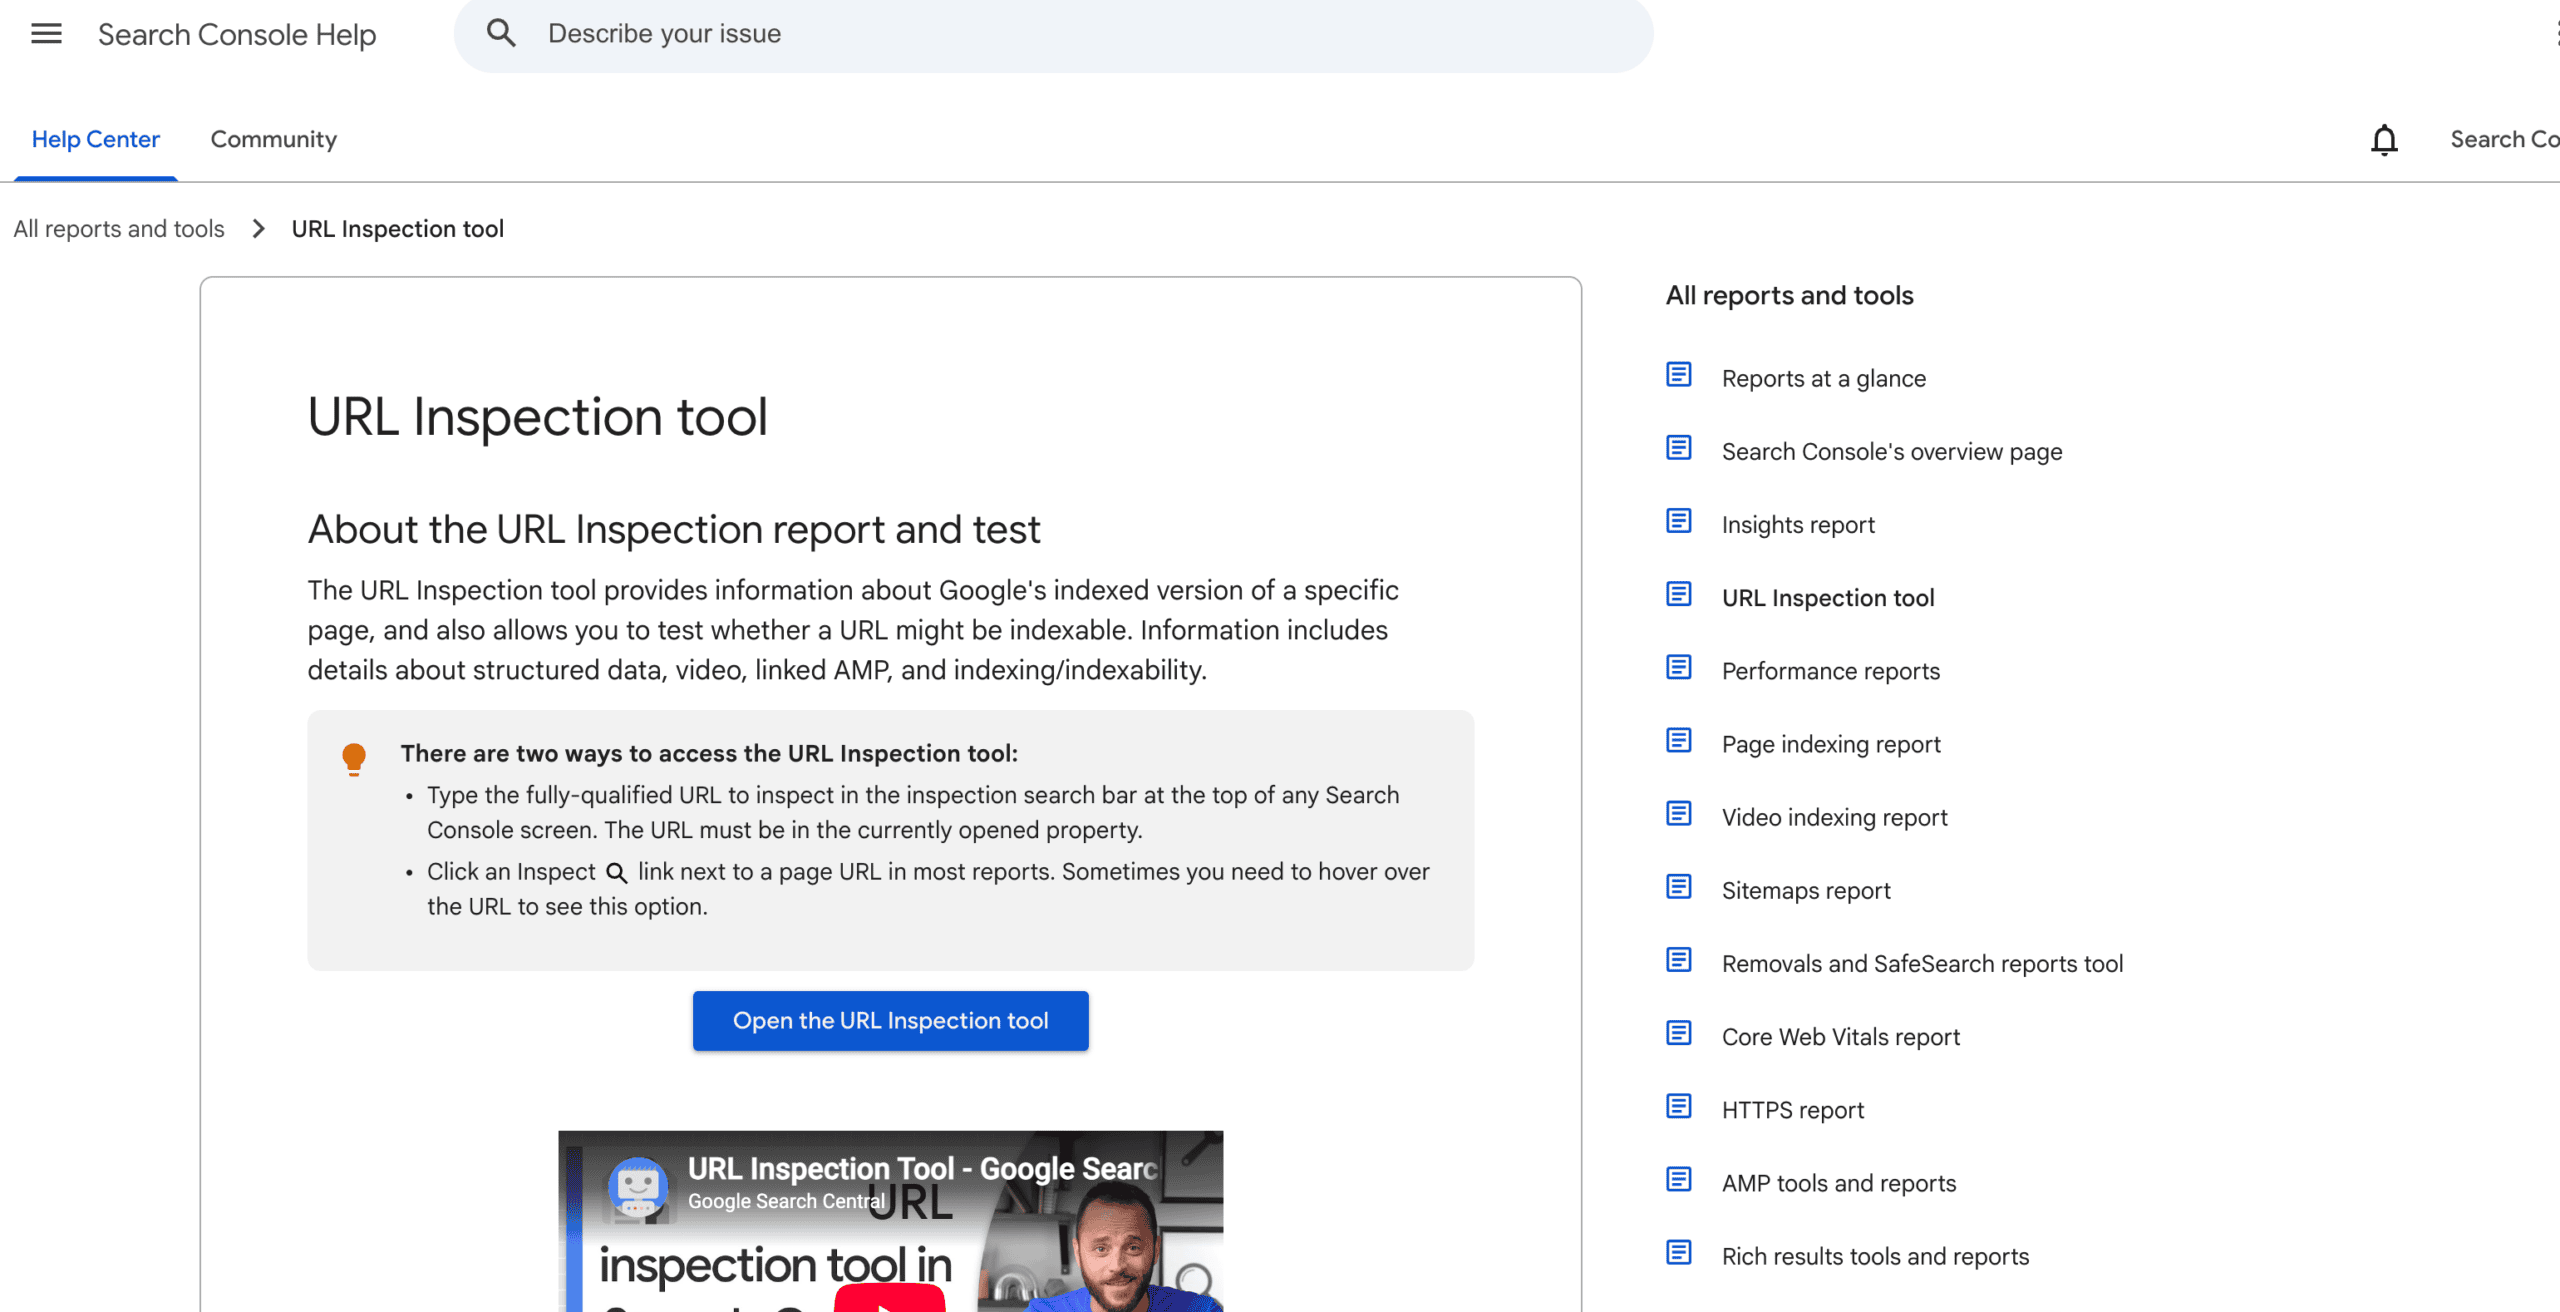Click the video title URL Inspection Tool
Screen dimensions: 2560x1312
tap(921, 1168)
